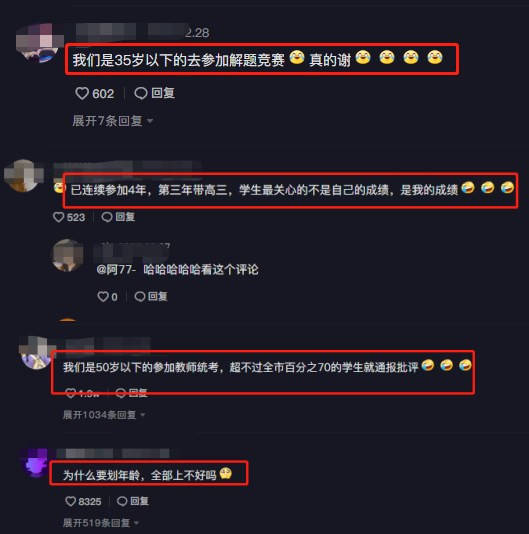Like the comment with 523 likes
Screen dimensions: 529x534
[59, 217]
